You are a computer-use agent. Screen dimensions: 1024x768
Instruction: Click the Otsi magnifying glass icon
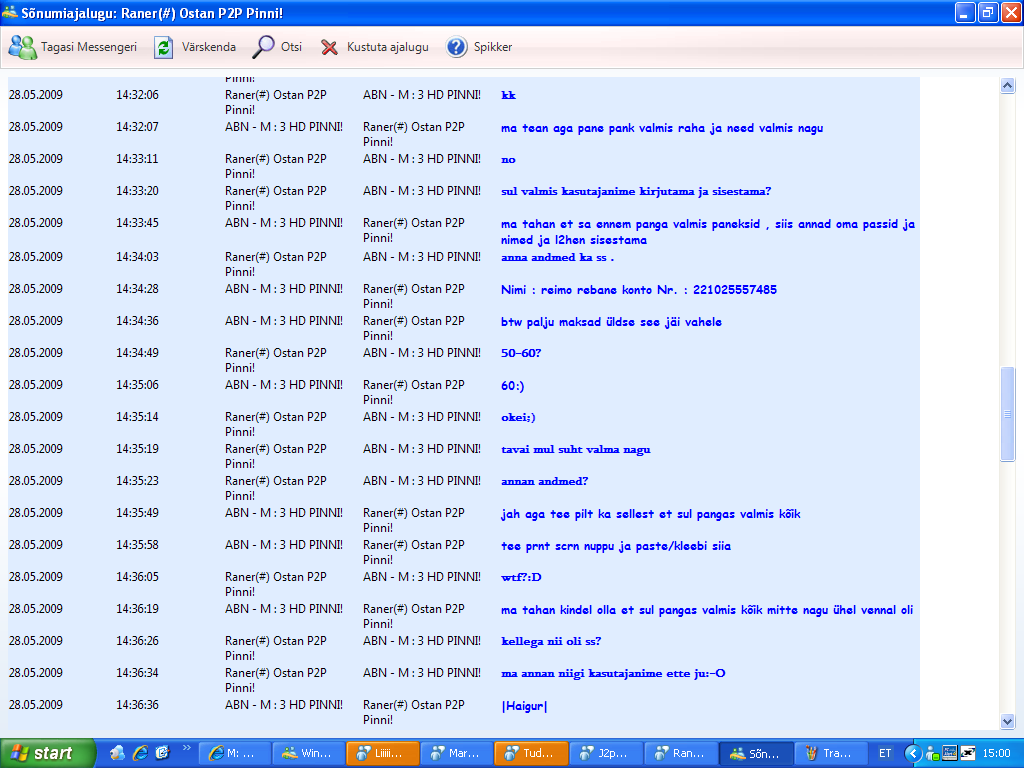click(264, 47)
